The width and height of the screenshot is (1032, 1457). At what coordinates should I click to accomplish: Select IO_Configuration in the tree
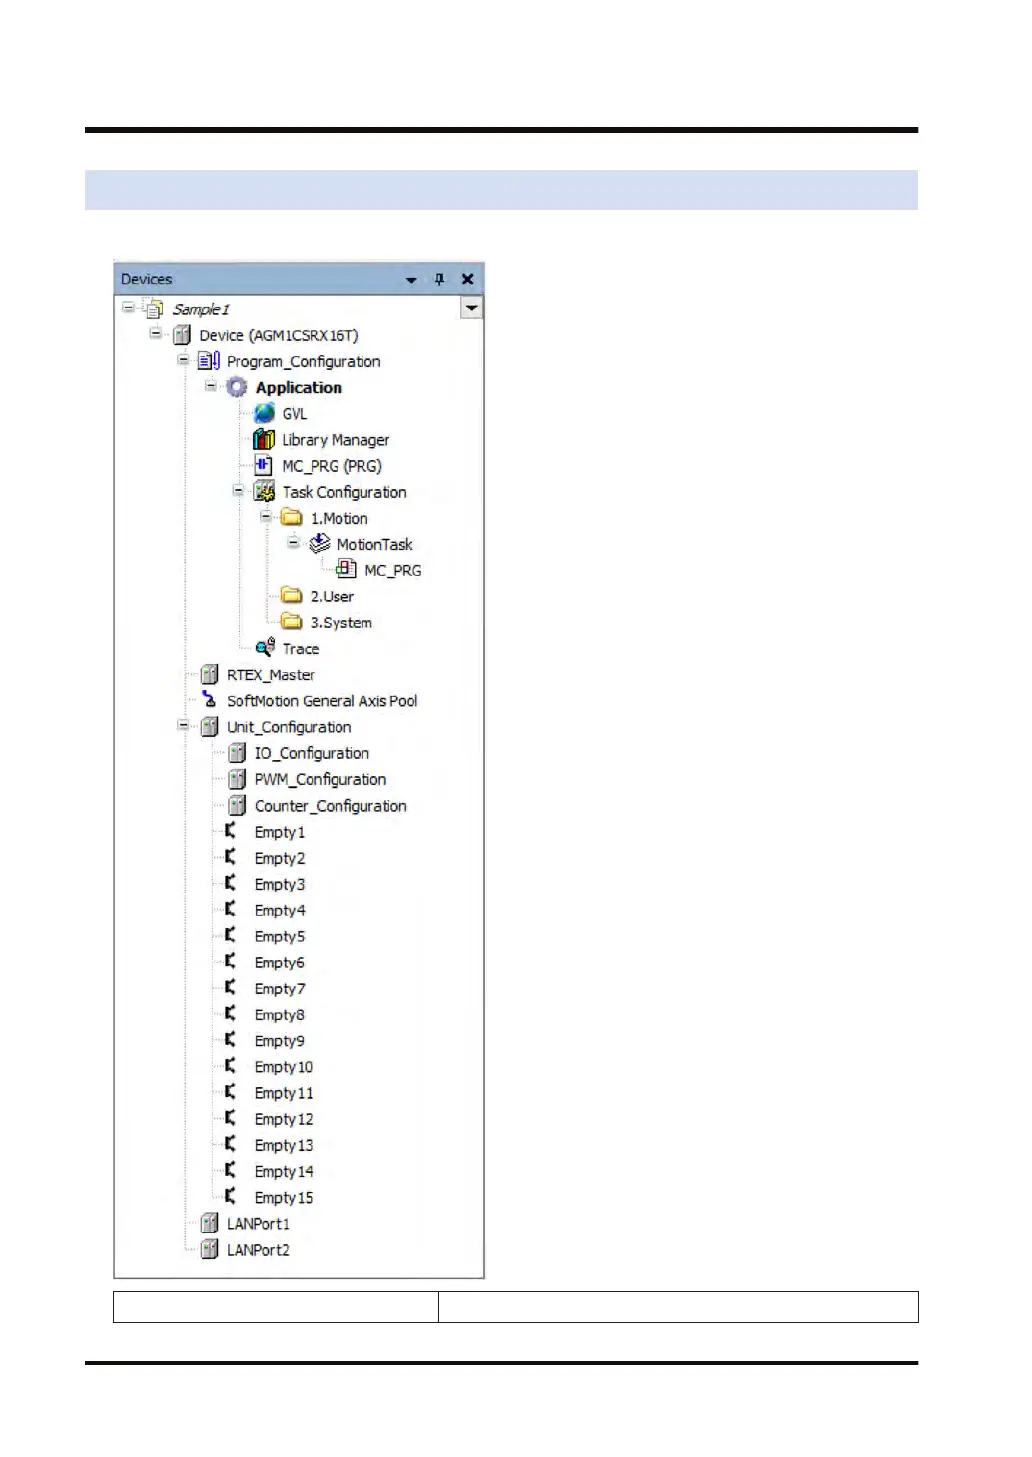coord(311,753)
